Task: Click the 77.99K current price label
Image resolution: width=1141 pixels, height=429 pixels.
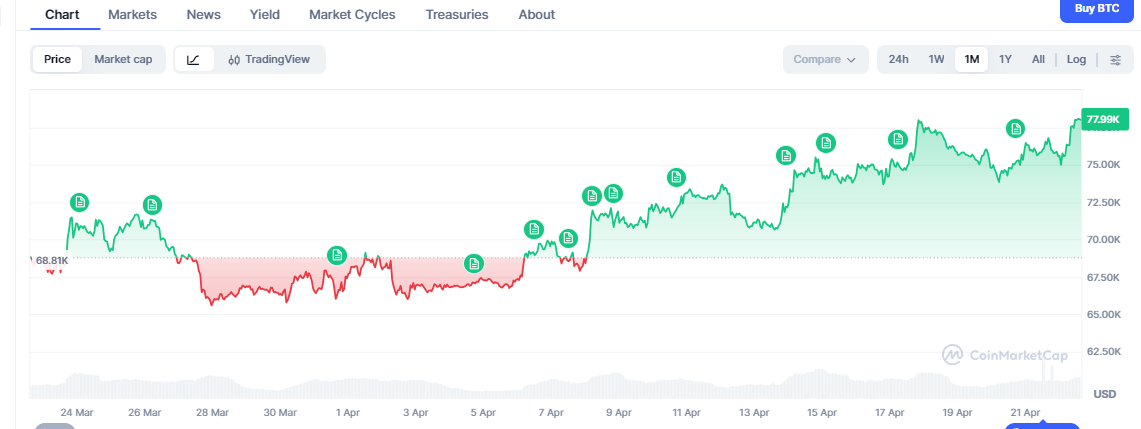Action: click(x=1103, y=120)
